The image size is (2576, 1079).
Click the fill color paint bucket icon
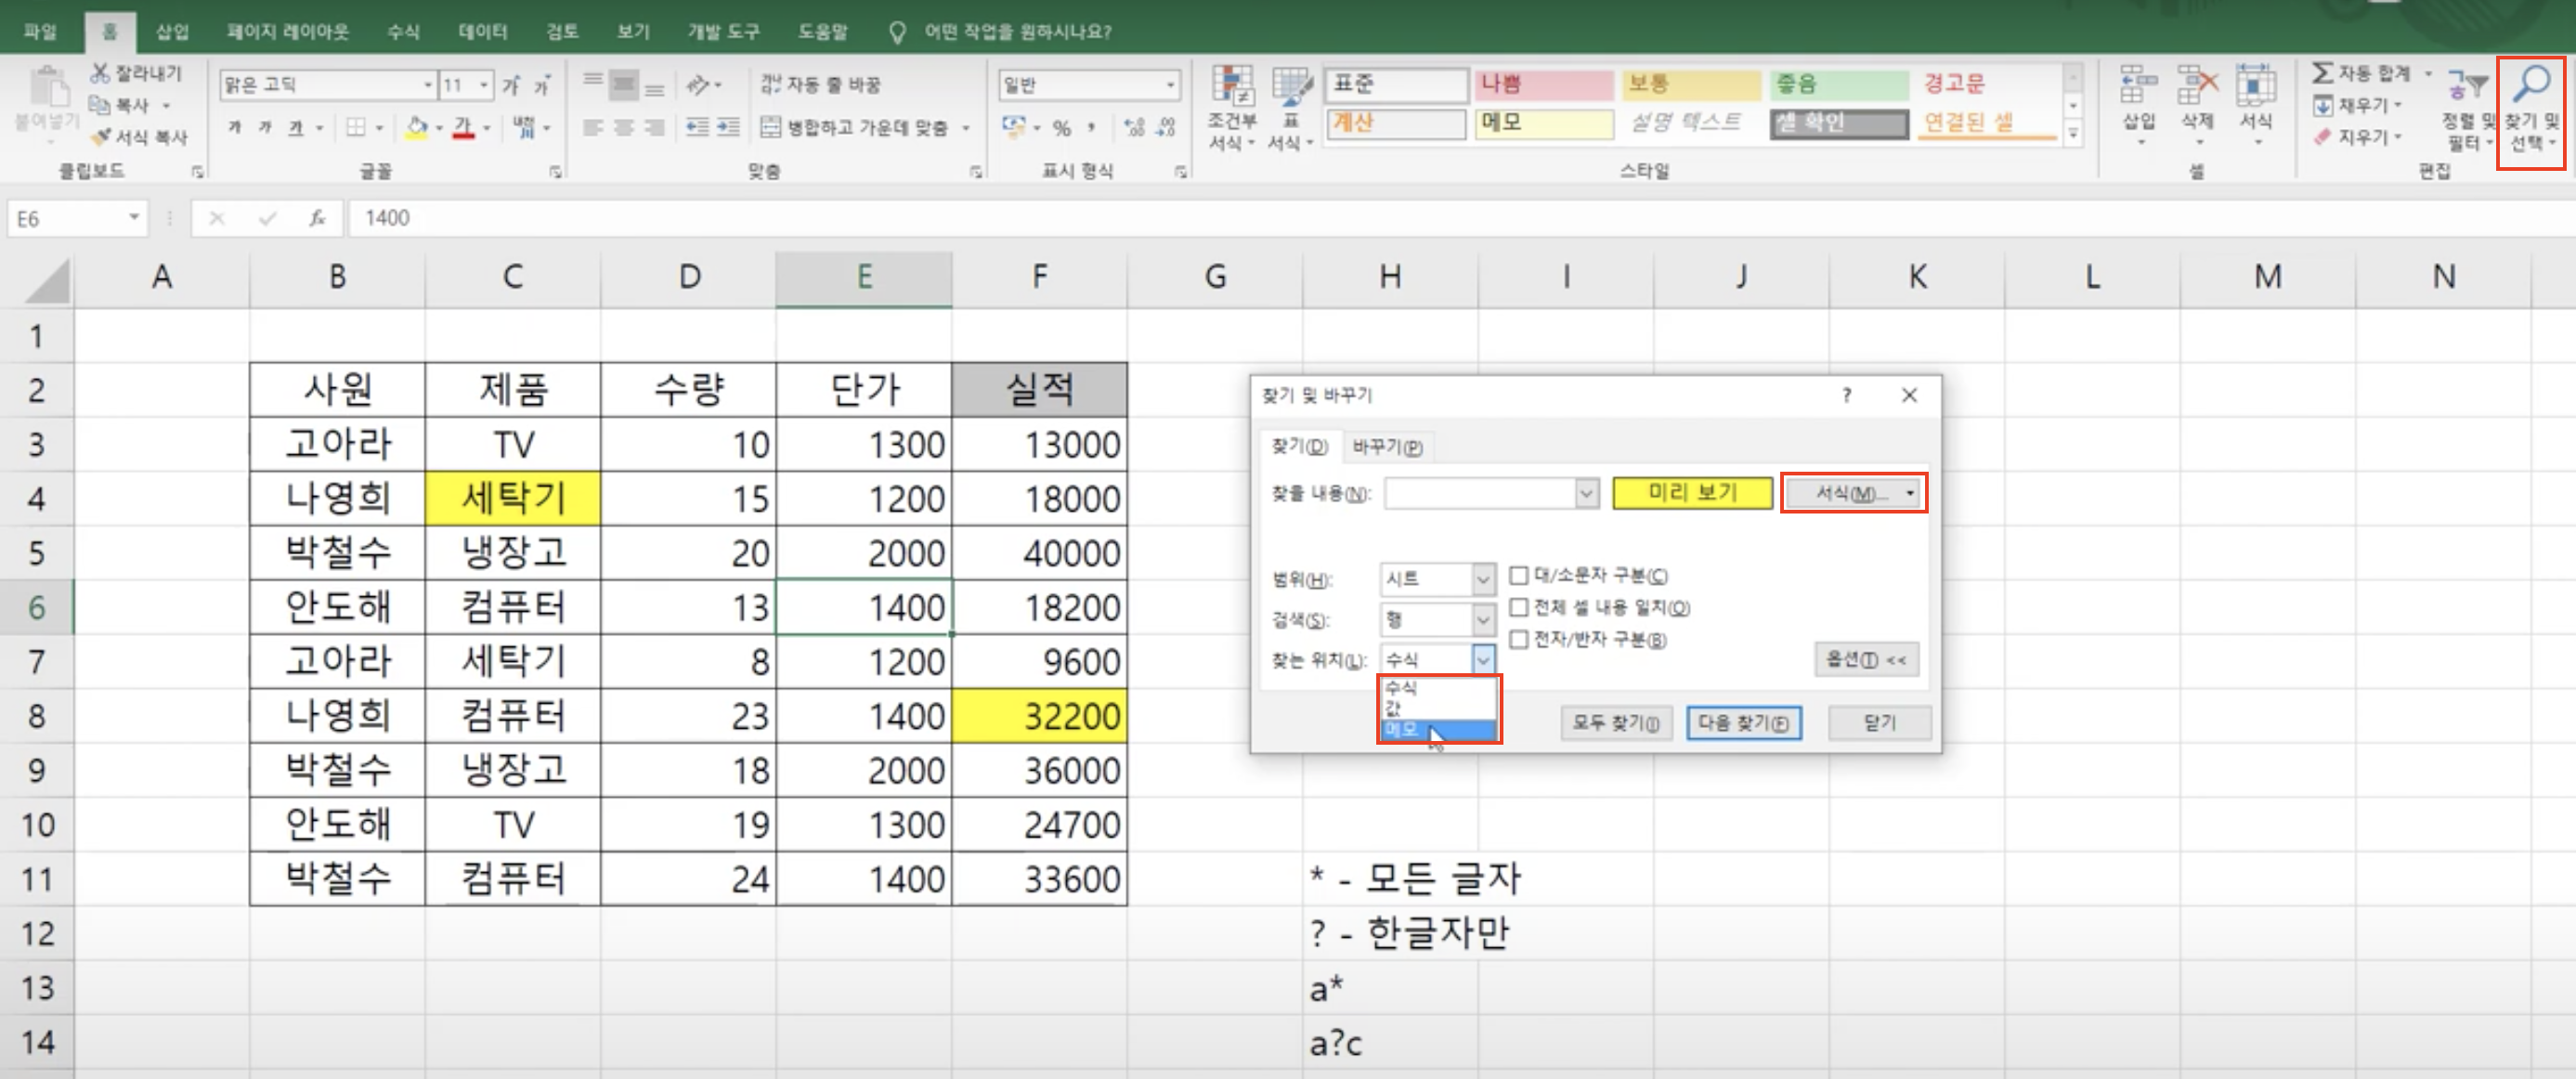pos(417,127)
